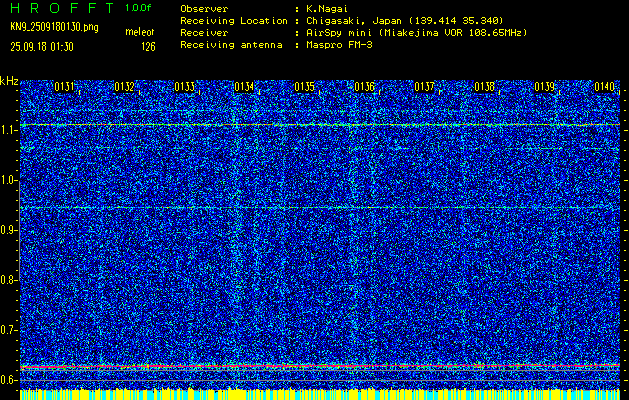Click the bright horizontal line at 1.1 kHz

pyautogui.click(x=320, y=125)
